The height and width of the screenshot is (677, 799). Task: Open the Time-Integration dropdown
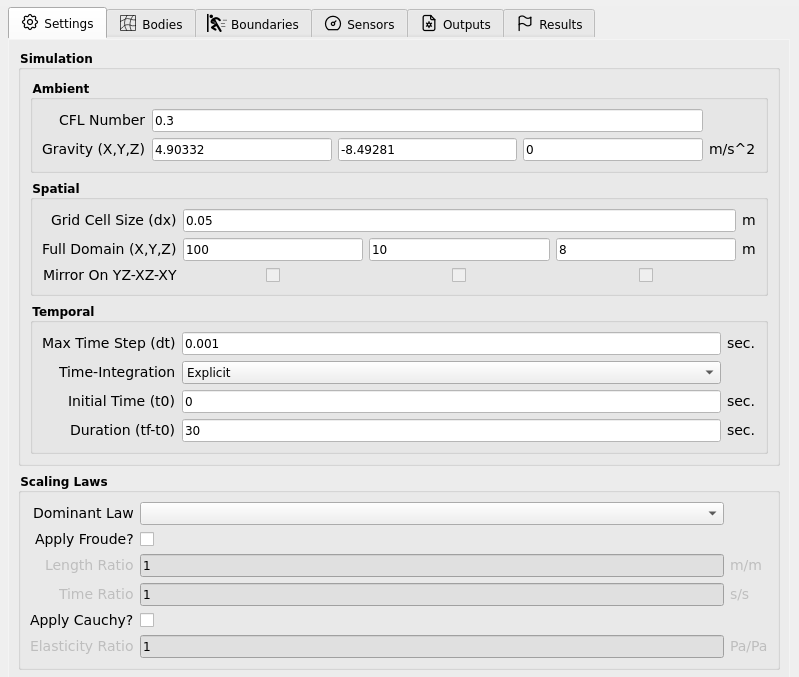coord(451,372)
